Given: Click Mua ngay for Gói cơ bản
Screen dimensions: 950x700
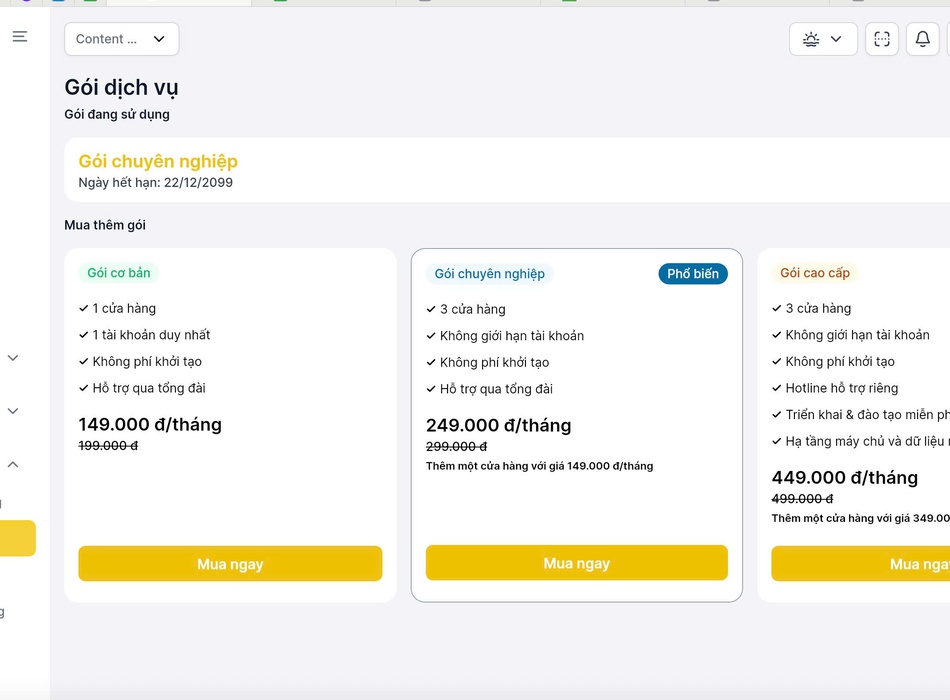Looking at the screenshot, I should point(230,564).
